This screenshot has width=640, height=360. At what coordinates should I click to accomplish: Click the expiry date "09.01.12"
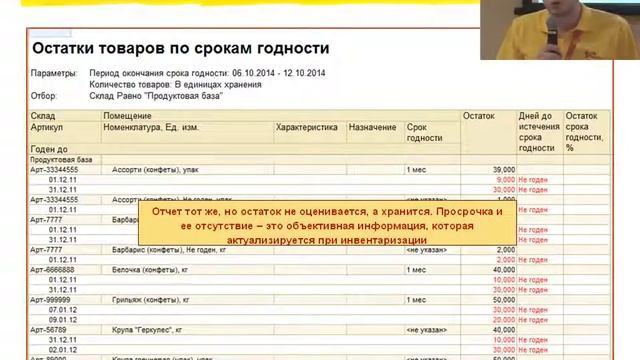tap(63, 320)
